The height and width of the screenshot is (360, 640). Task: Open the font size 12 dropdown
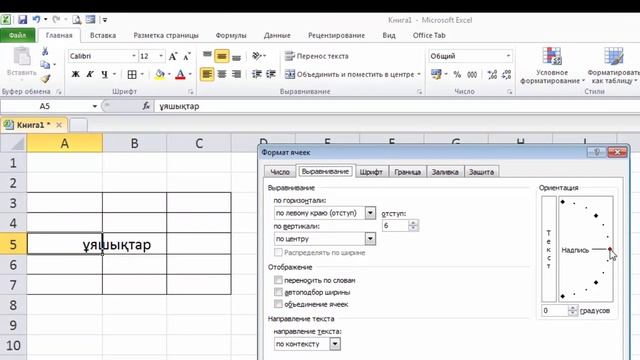point(161,56)
